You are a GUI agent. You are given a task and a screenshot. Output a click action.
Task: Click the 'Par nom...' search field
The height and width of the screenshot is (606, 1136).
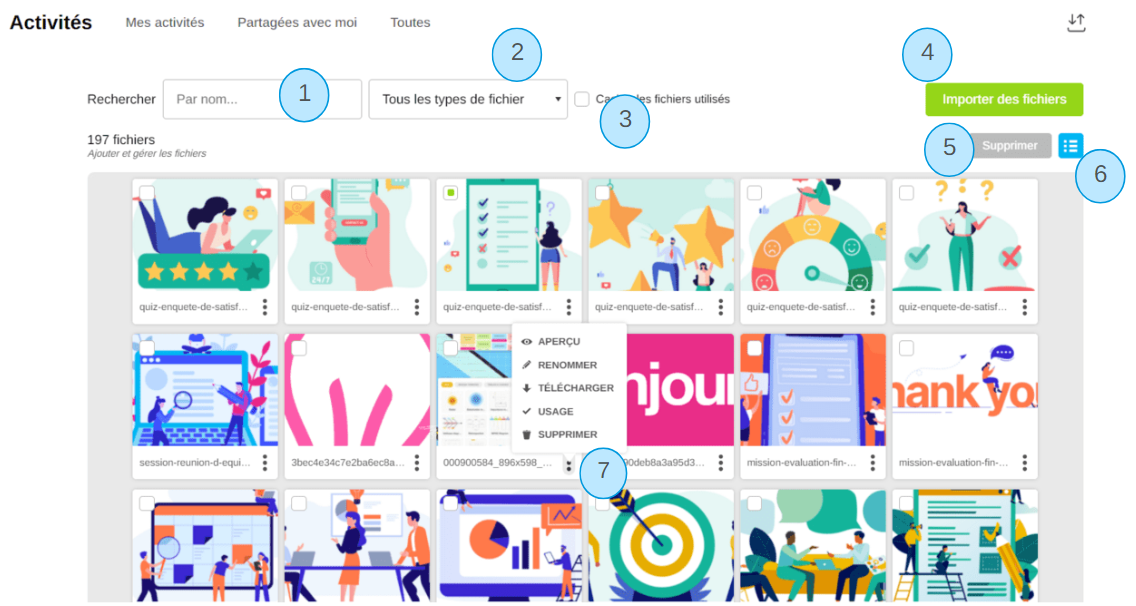pos(262,99)
